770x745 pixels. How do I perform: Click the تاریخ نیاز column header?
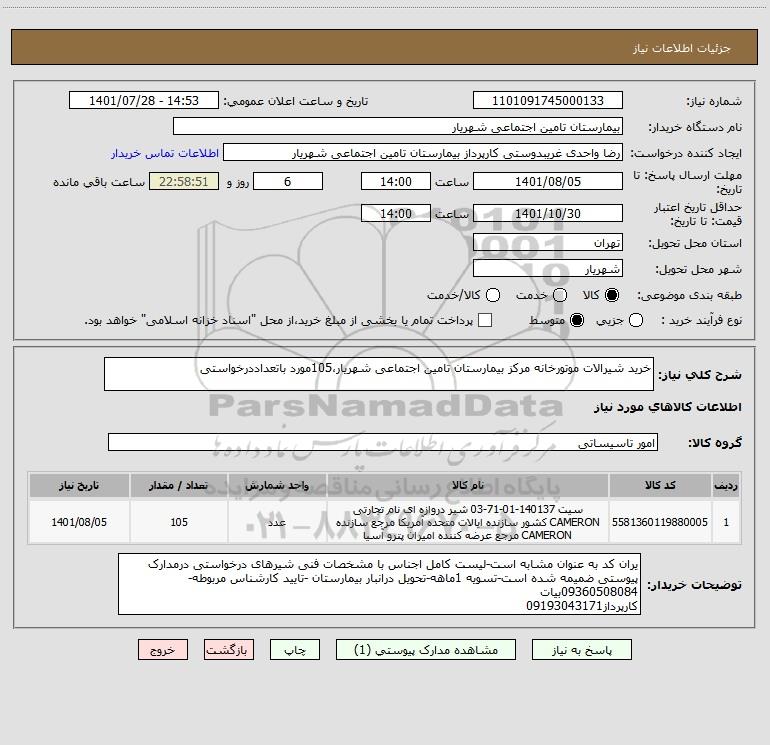coord(79,485)
